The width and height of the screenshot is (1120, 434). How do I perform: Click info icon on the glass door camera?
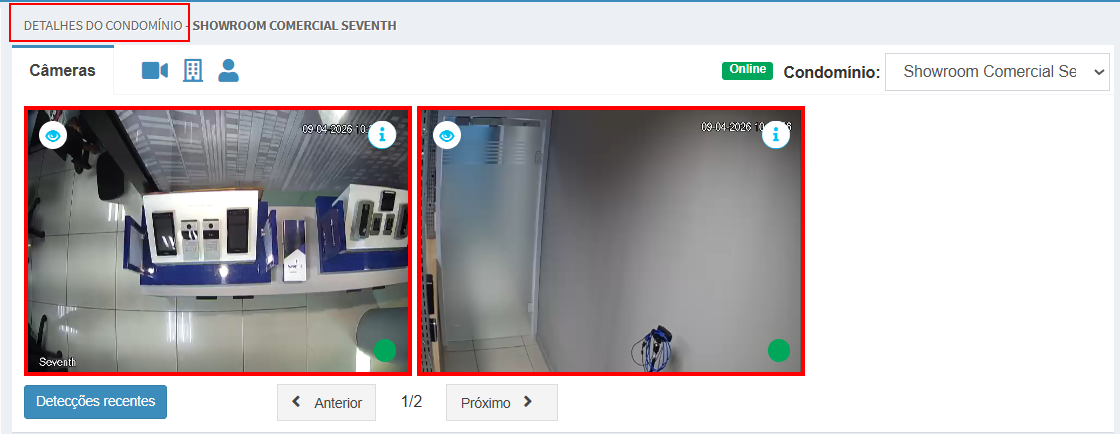(776, 136)
